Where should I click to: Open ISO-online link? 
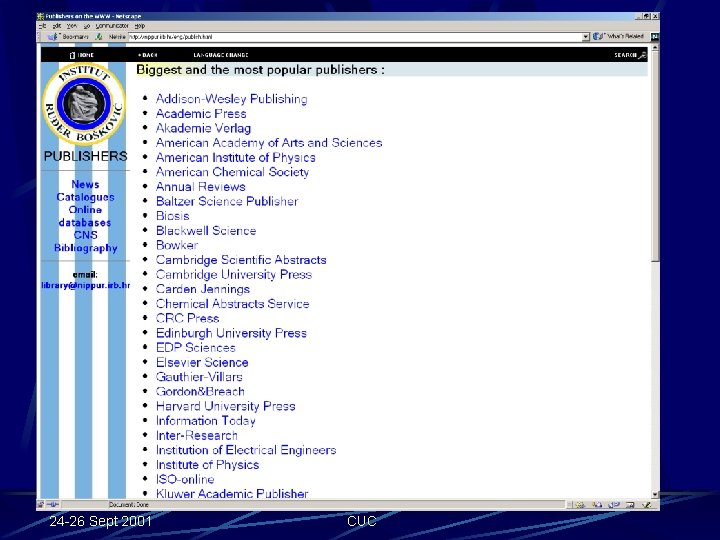[185, 480]
